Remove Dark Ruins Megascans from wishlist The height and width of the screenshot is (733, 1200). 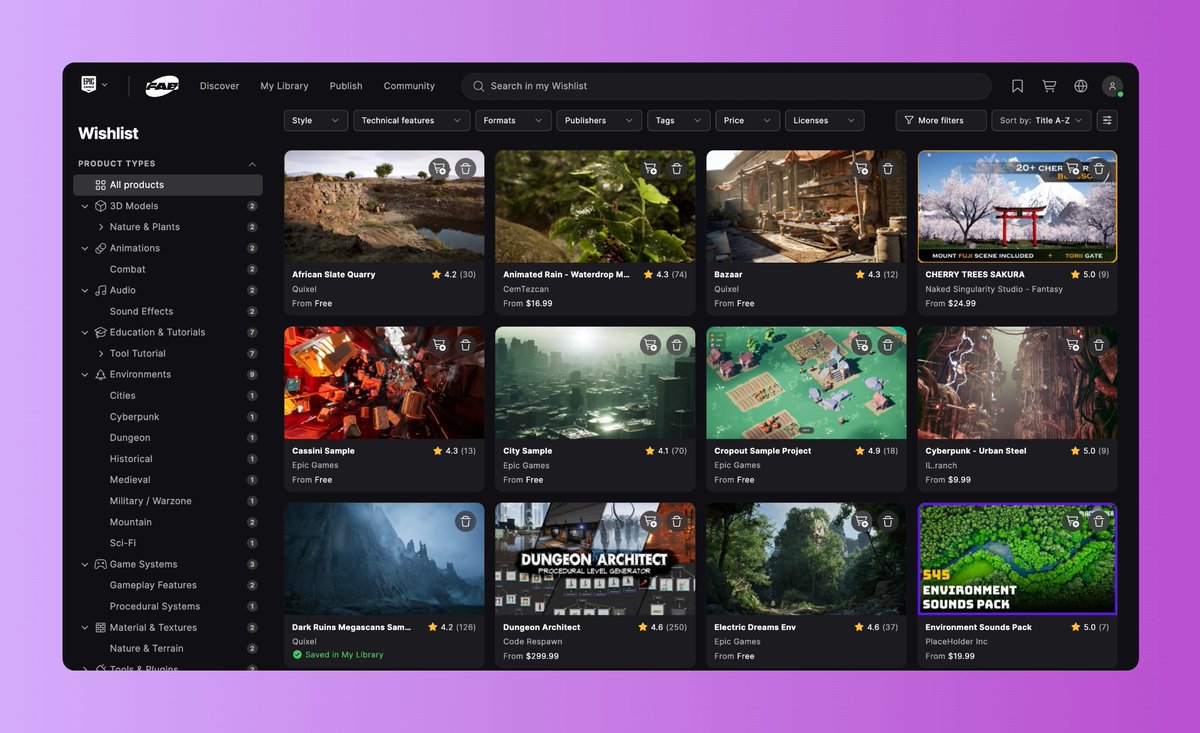(x=465, y=521)
